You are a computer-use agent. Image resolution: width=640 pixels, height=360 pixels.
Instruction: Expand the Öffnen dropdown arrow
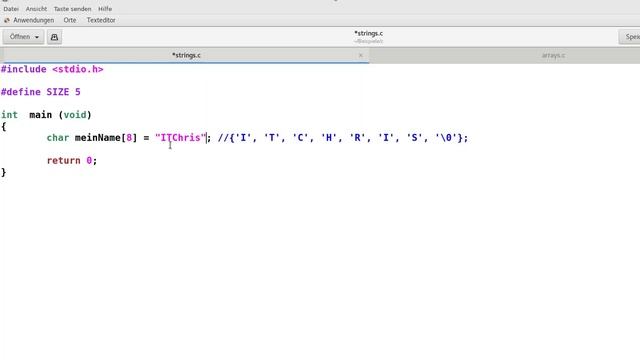(x=37, y=37)
